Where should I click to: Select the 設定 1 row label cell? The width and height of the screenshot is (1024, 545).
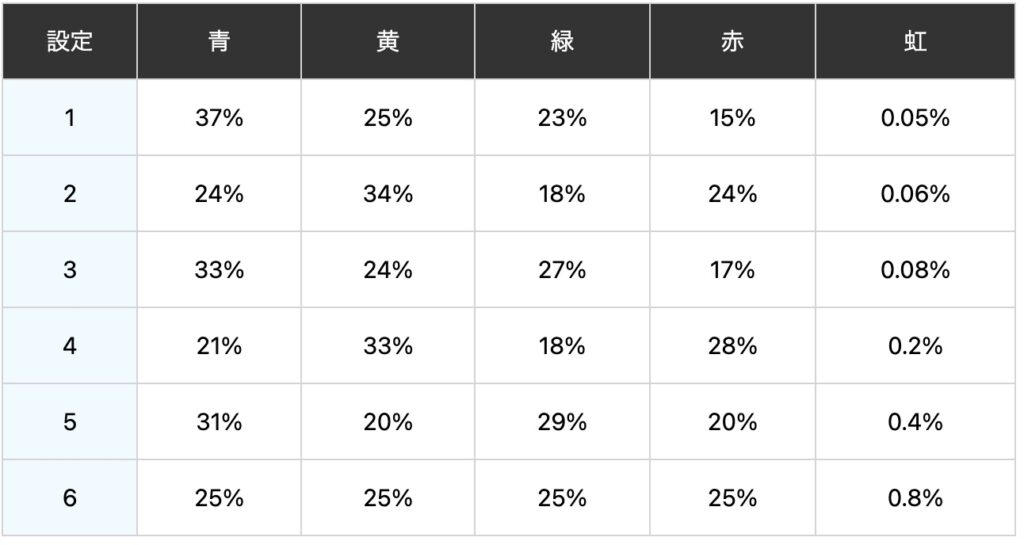point(69,118)
